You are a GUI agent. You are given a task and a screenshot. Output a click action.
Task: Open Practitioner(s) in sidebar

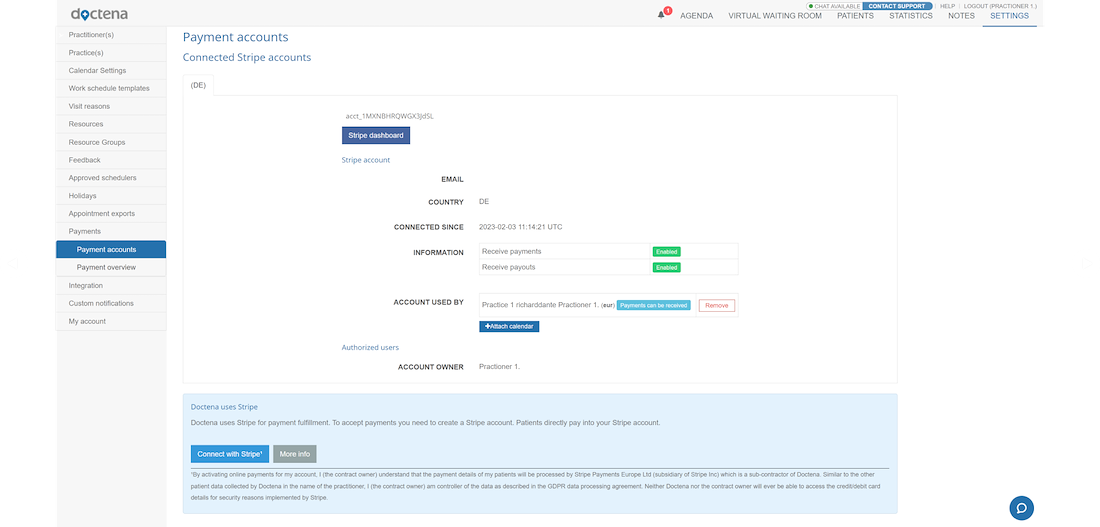tap(111, 35)
